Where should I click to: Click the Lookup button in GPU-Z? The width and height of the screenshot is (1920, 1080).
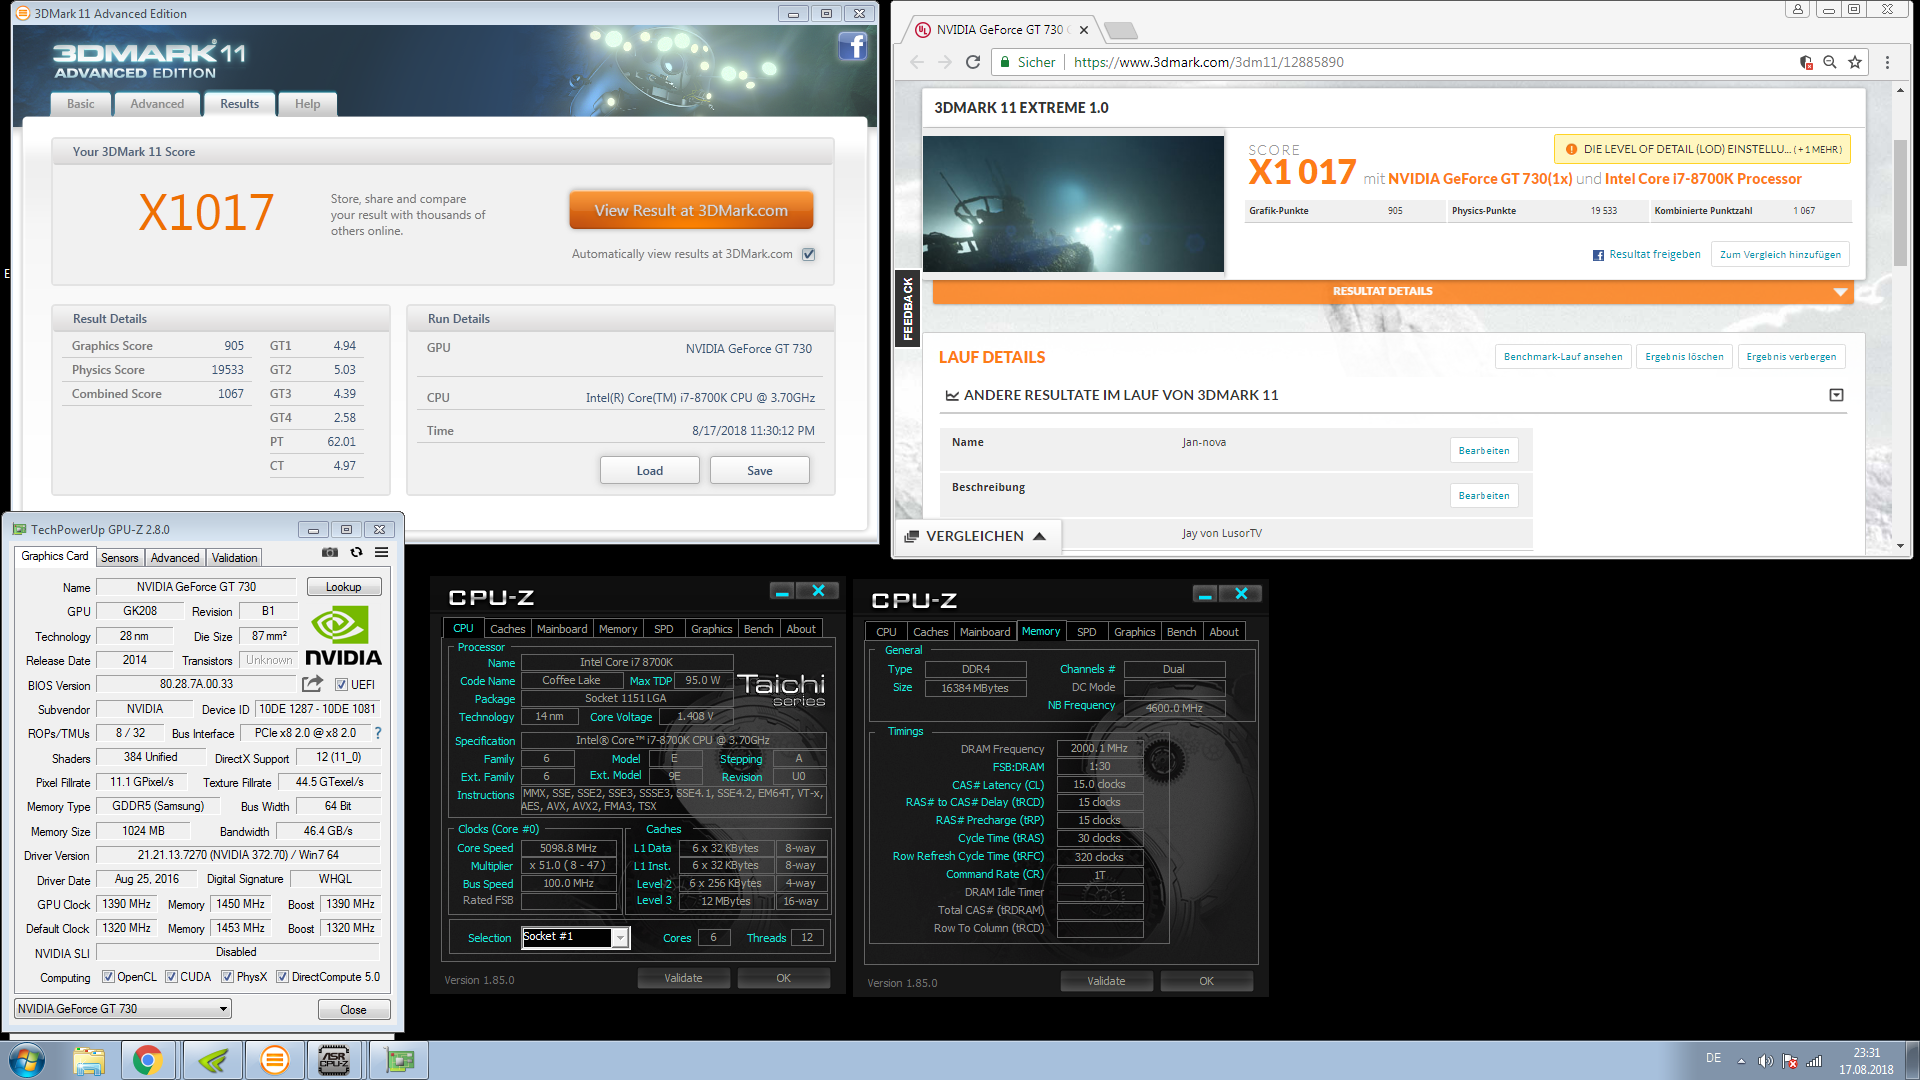tap(343, 587)
